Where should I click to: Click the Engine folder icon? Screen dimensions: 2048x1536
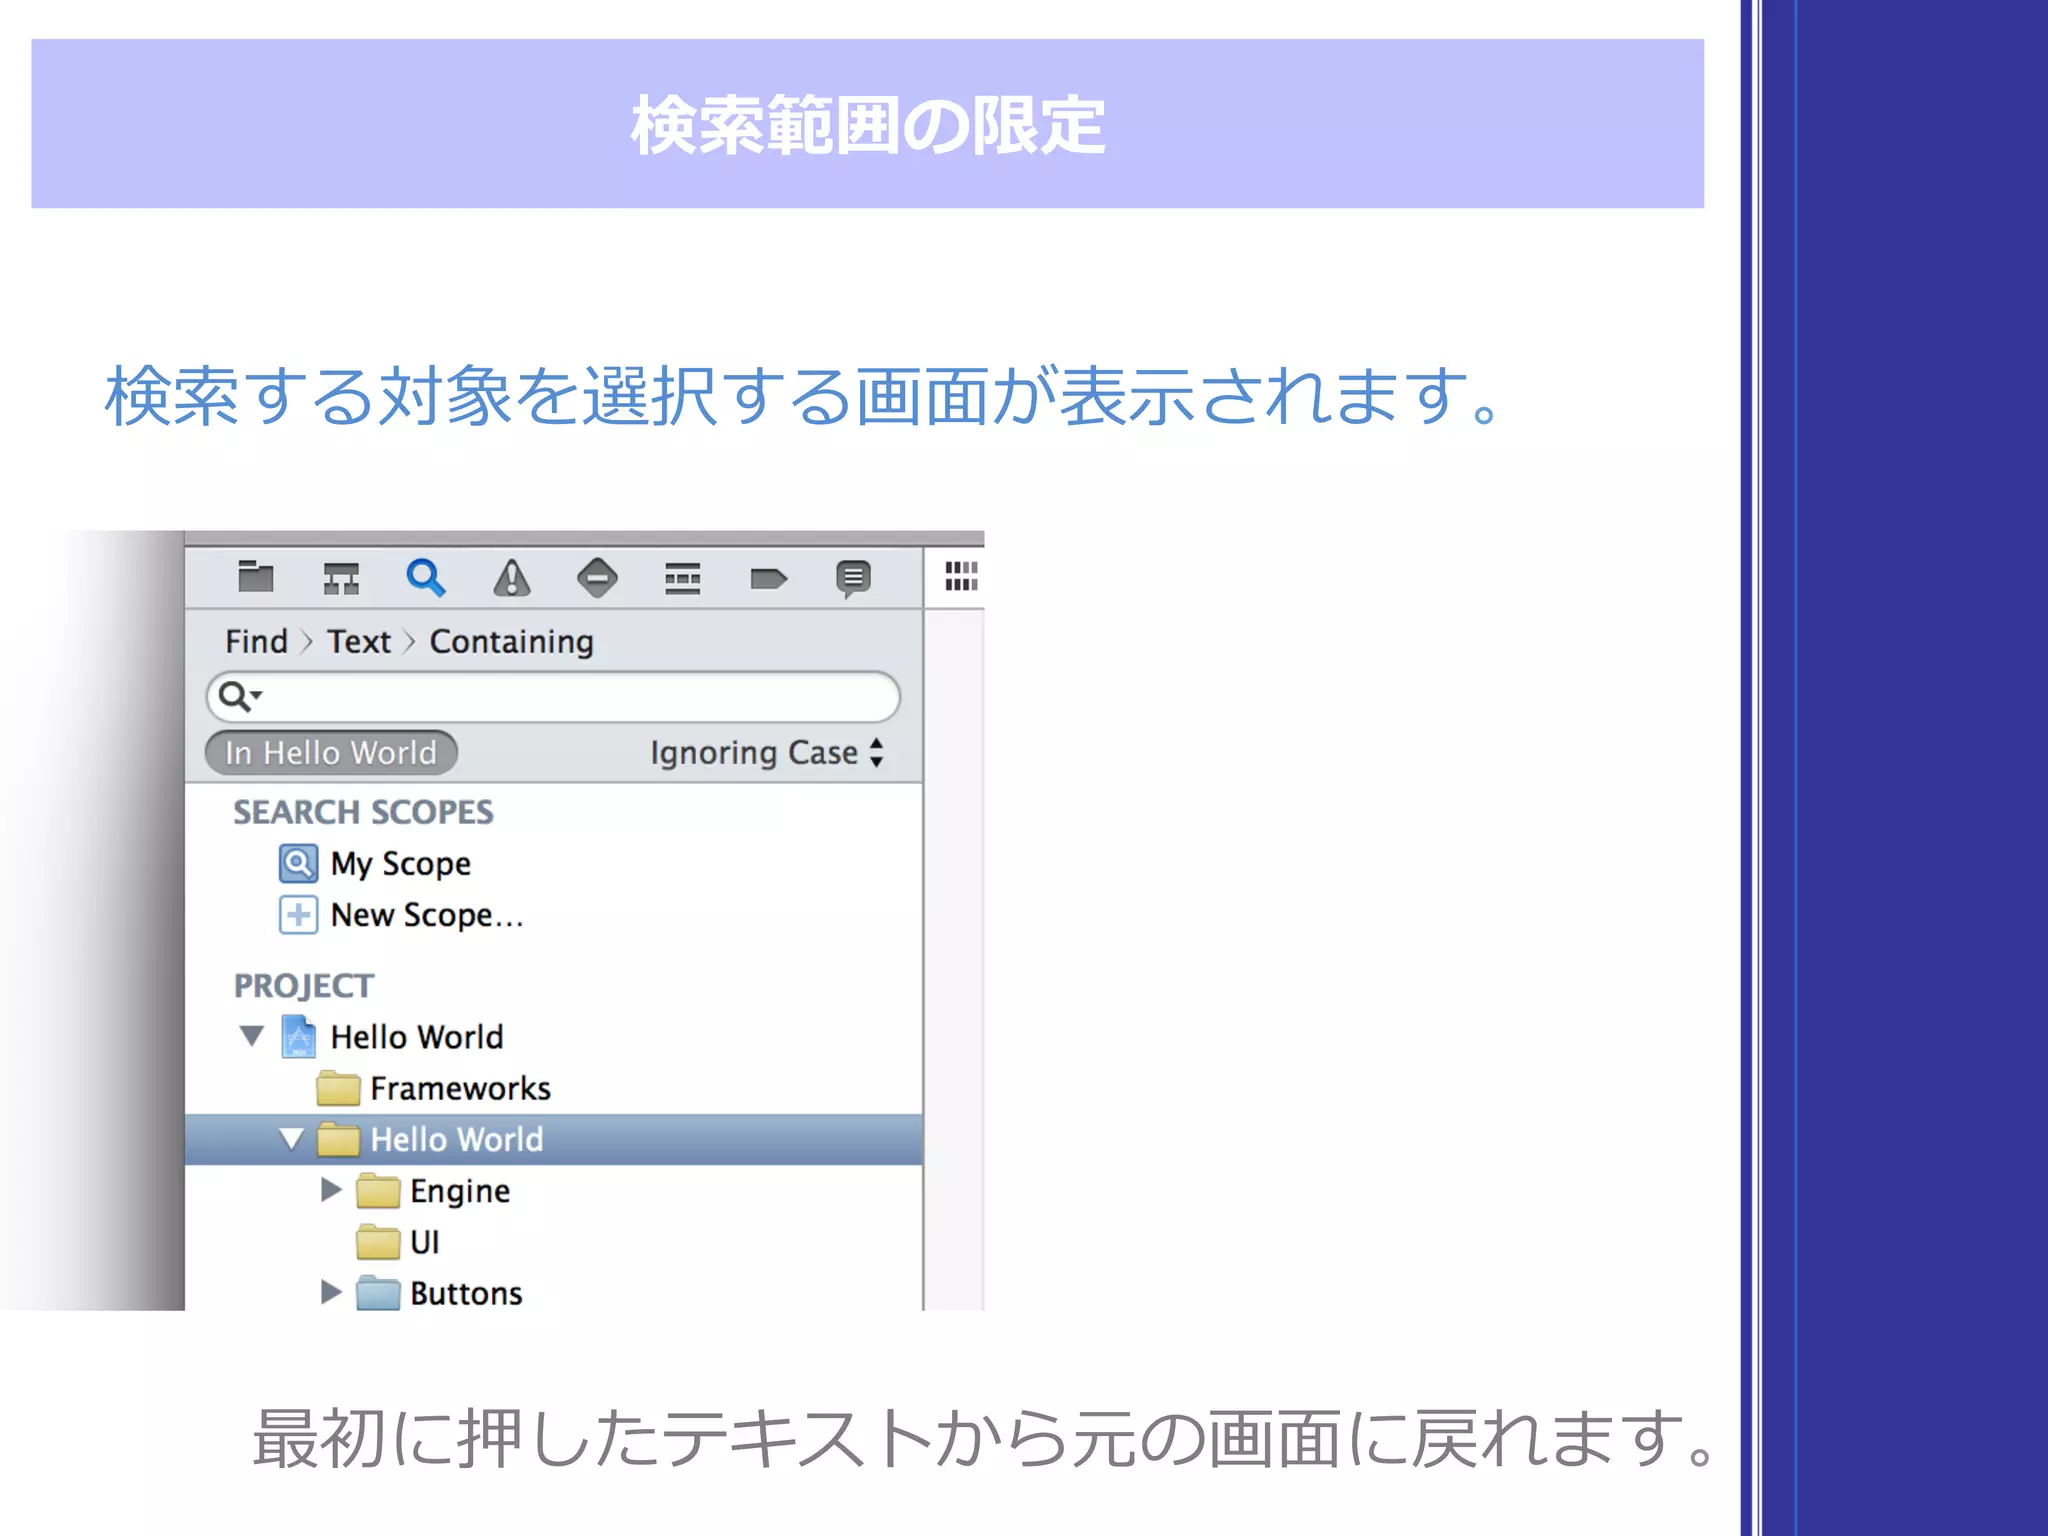tap(378, 1191)
